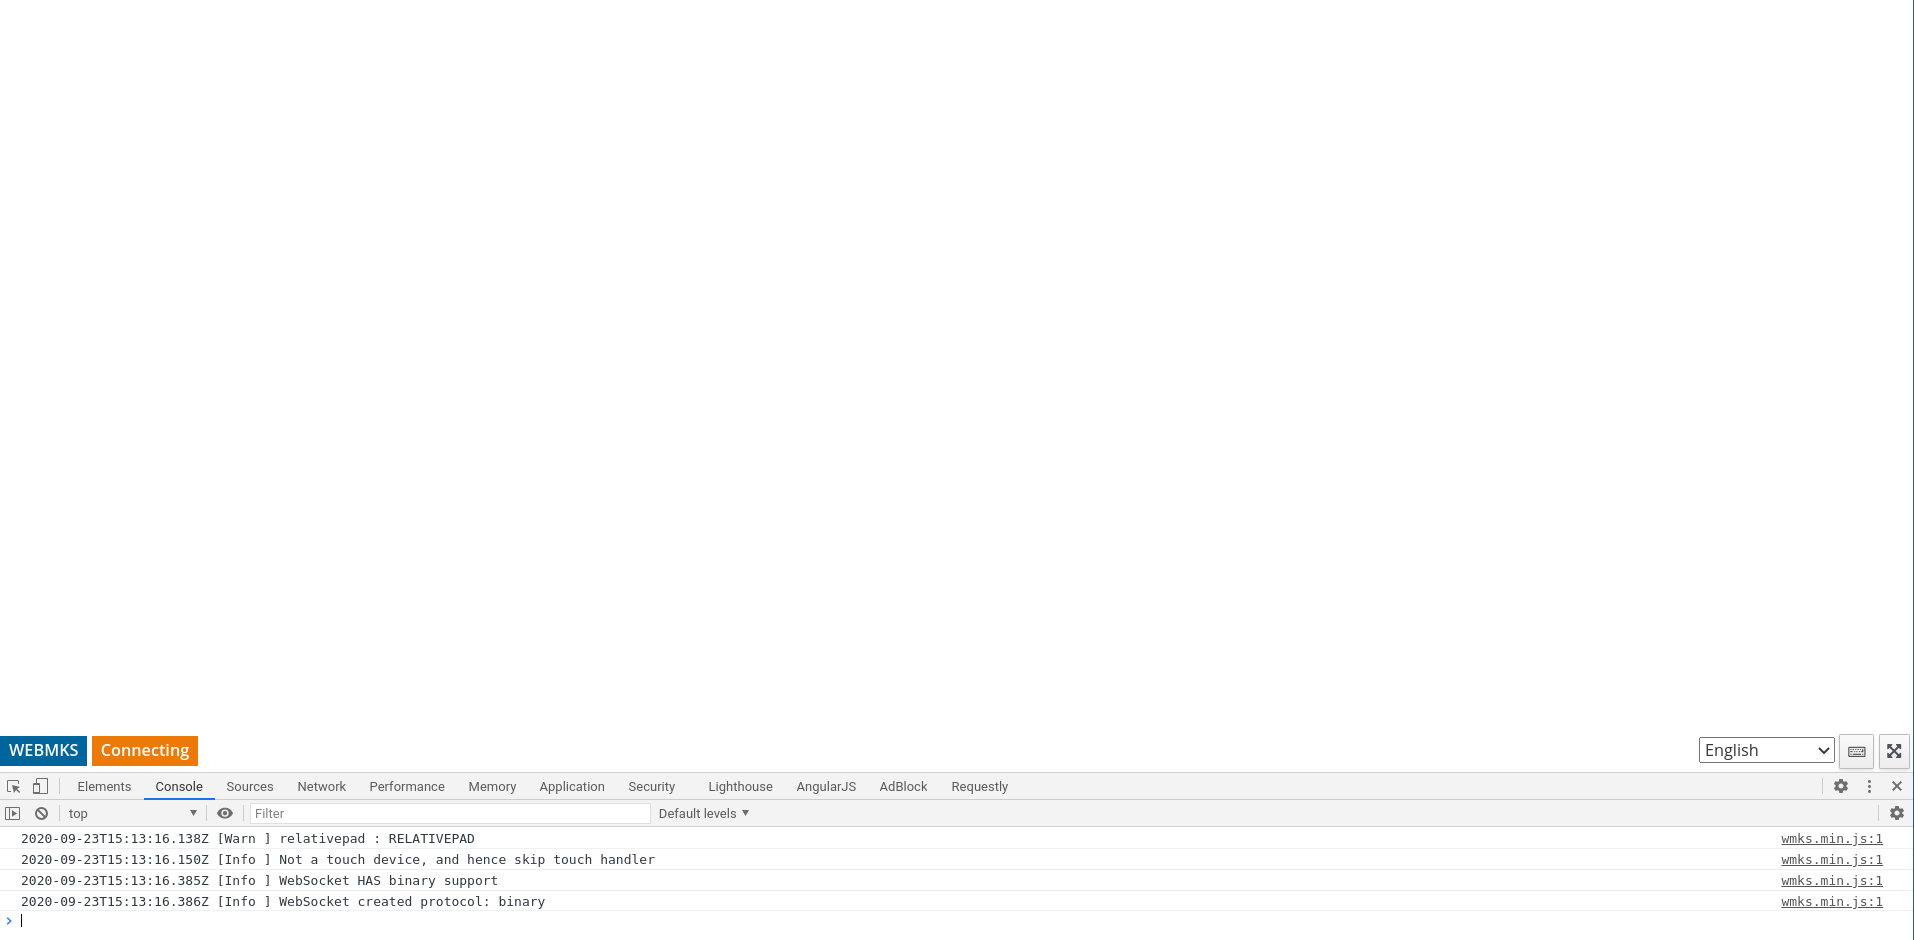Click the console prompt input line

pos(957,921)
